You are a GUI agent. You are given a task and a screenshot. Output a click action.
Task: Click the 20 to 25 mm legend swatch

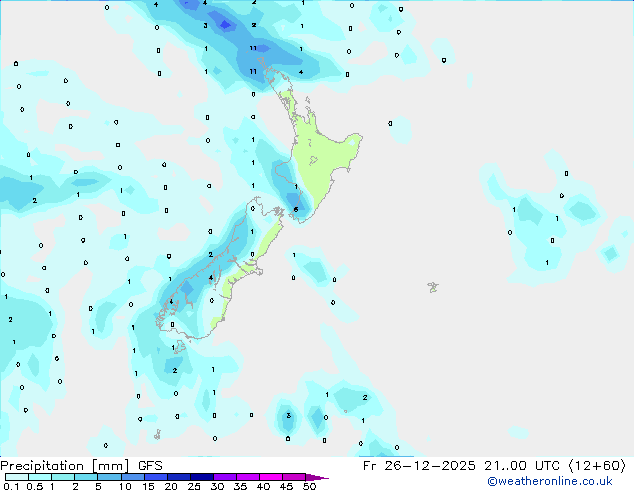(x=178, y=477)
